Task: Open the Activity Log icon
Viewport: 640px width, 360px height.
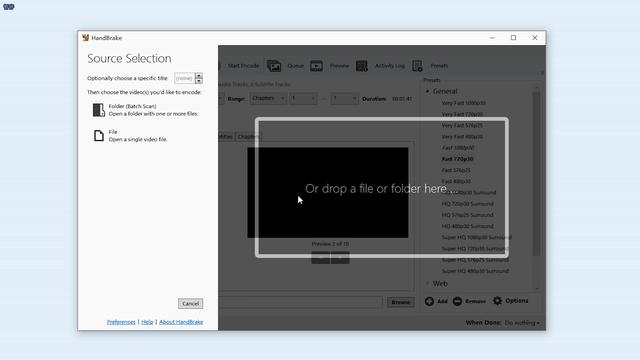Action: [x=362, y=66]
